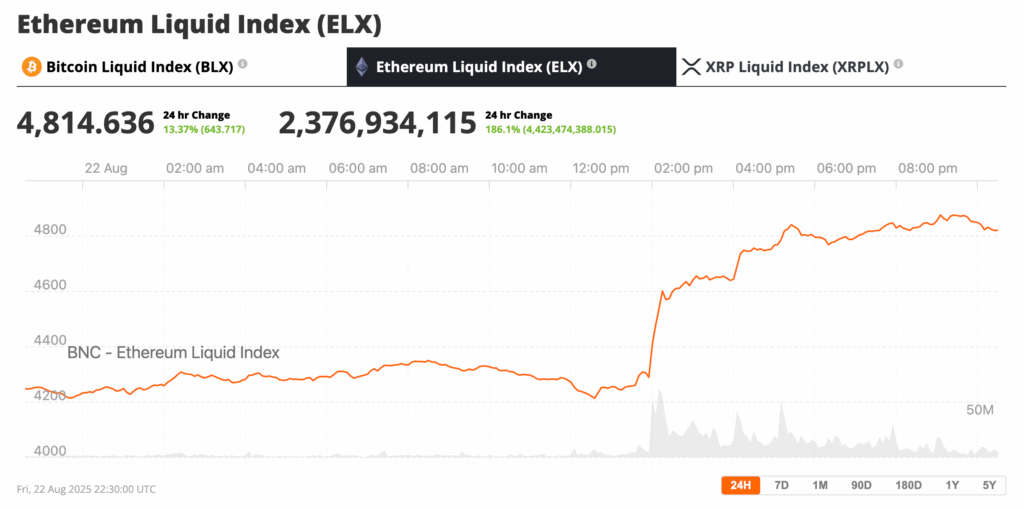Click info icon beside Bitcoin Liquid Index
Screen dimensions: 1024x510
pos(243,65)
